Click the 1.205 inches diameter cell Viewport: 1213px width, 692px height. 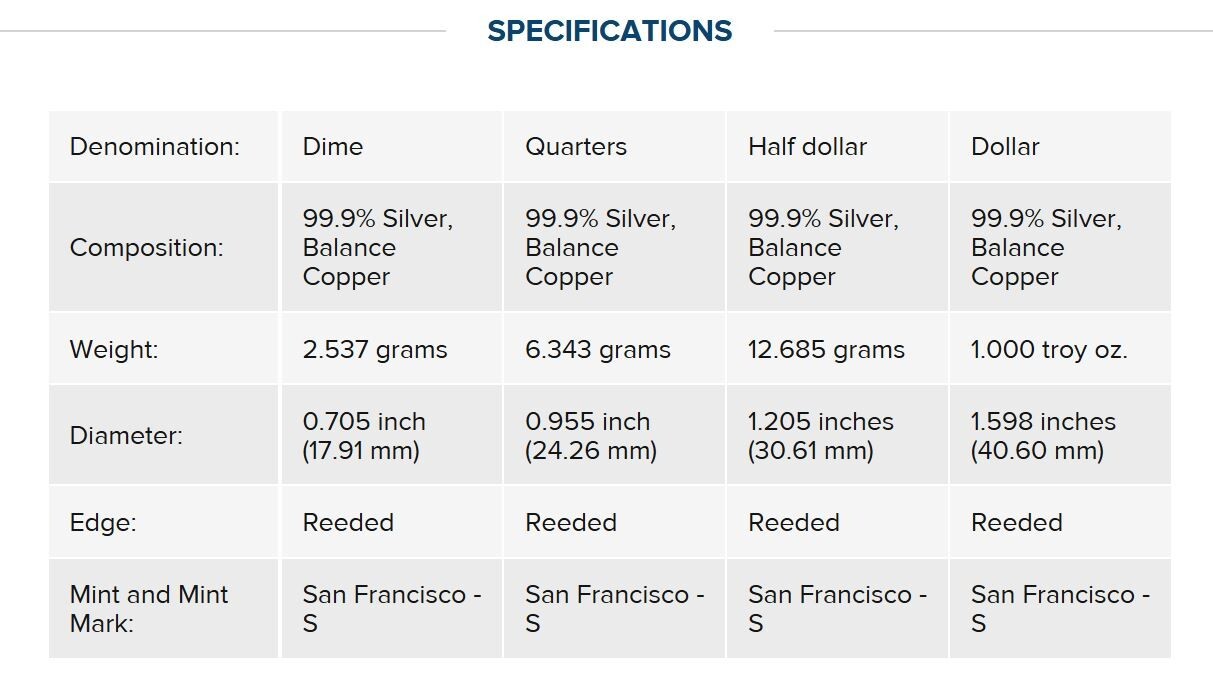[821, 436]
